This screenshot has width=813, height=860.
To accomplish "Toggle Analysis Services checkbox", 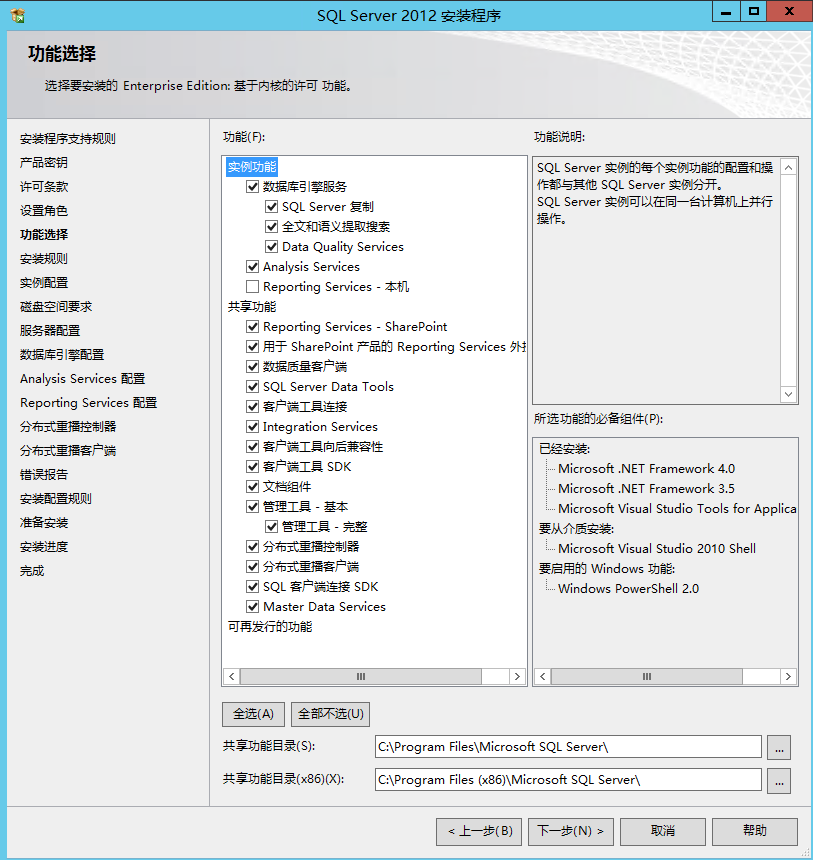I will point(252,267).
